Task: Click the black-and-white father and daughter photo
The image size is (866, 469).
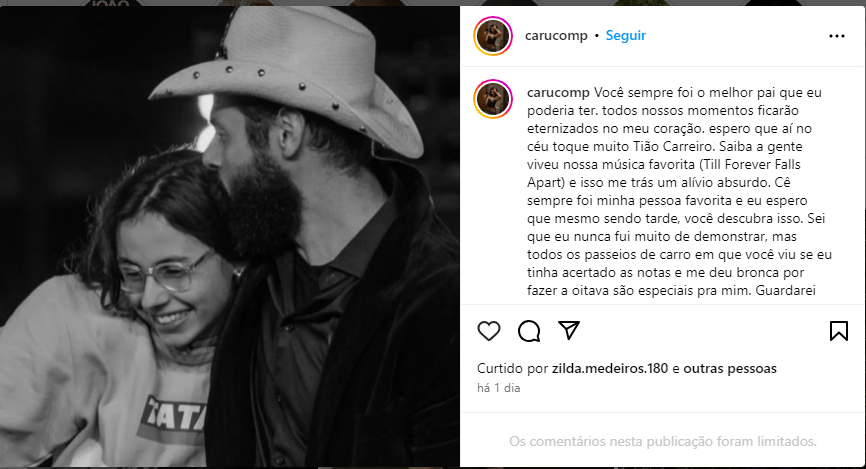Action: (x=230, y=236)
